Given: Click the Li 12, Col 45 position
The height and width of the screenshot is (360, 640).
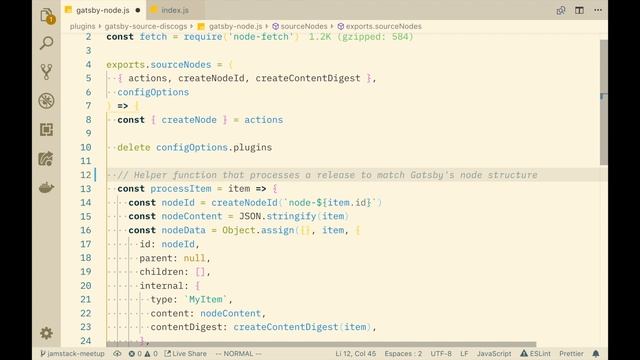Looking at the screenshot, I should point(356,353).
